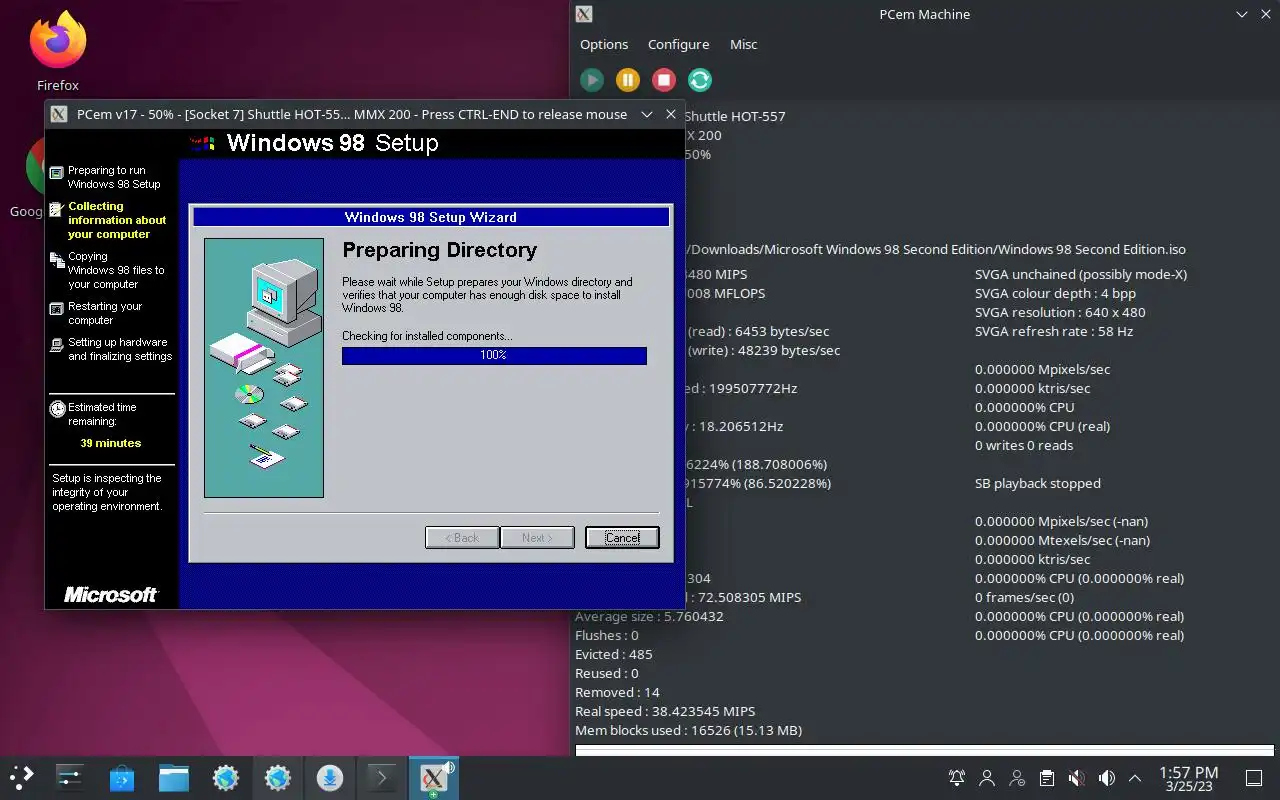Show desktop using the square corner icon
Screen dimensions: 1280x800
[1253, 778]
